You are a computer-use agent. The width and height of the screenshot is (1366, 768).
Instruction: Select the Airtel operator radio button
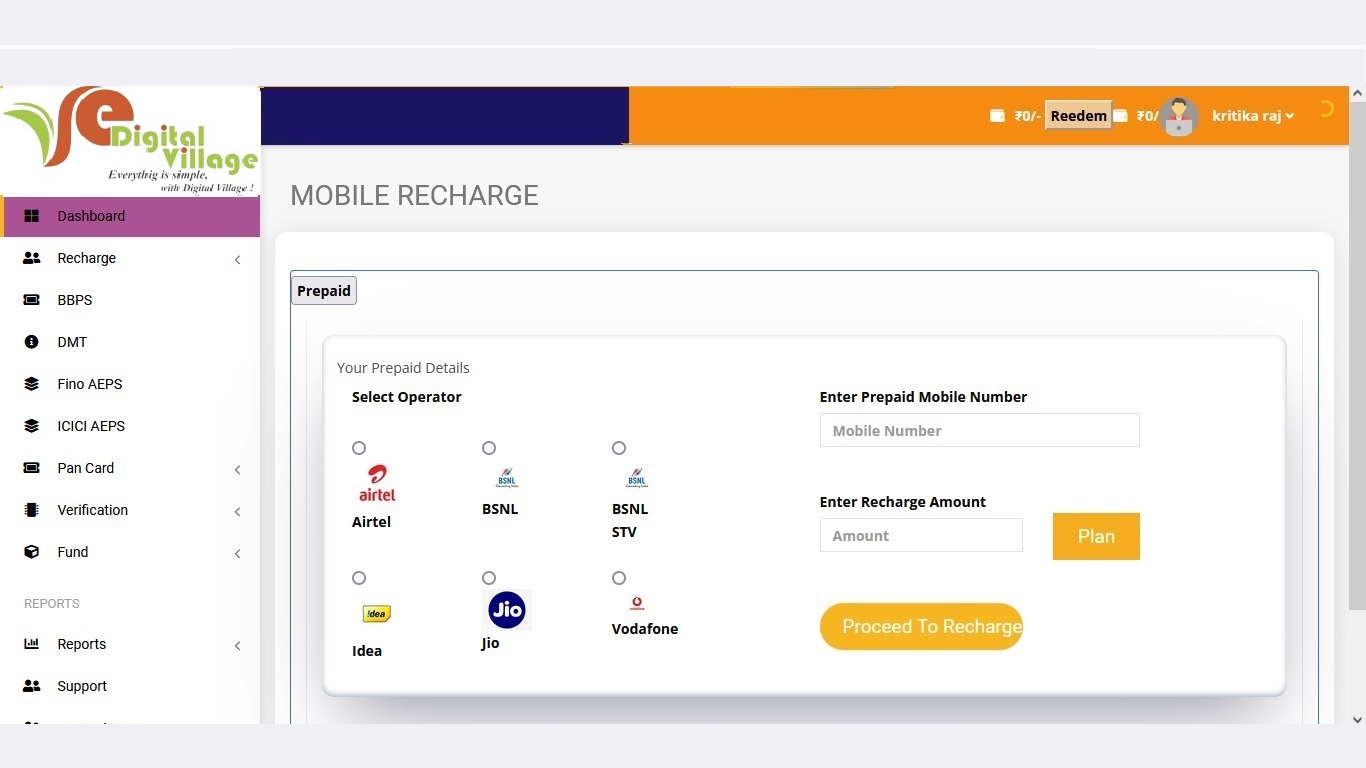tap(359, 448)
